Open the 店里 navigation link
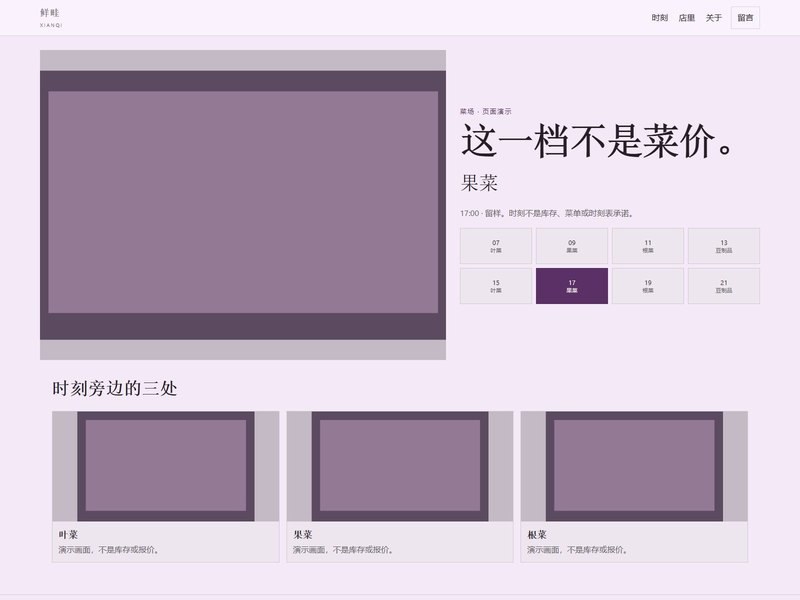This screenshot has width=800, height=600. pos(686,18)
